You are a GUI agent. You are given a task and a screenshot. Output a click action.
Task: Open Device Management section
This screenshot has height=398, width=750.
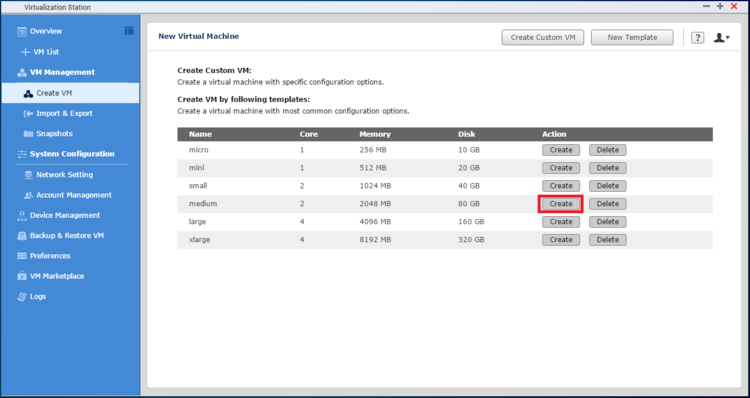[65, 215]
